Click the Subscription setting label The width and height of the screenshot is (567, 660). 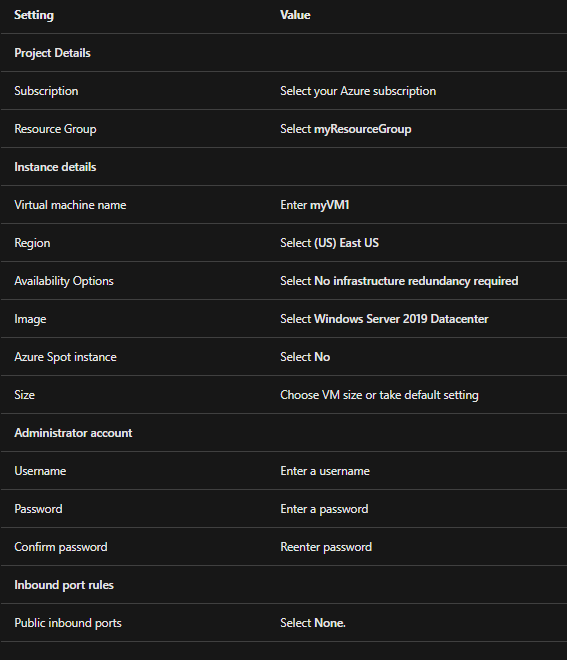[x=46, y=91]
